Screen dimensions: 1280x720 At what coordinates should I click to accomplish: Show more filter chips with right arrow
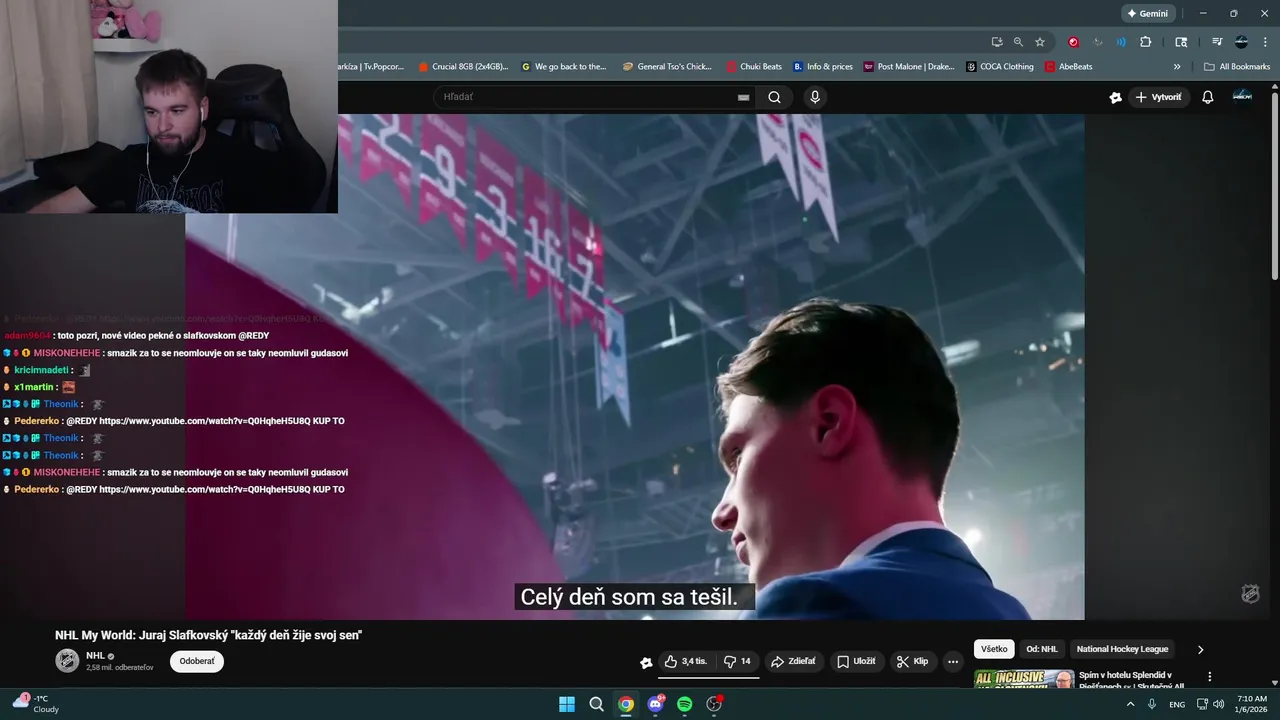1201,649
